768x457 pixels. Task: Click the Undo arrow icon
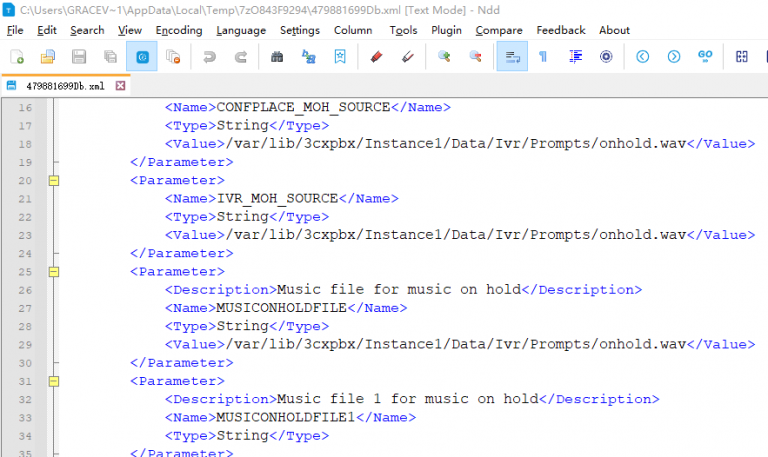click(209, 57)
